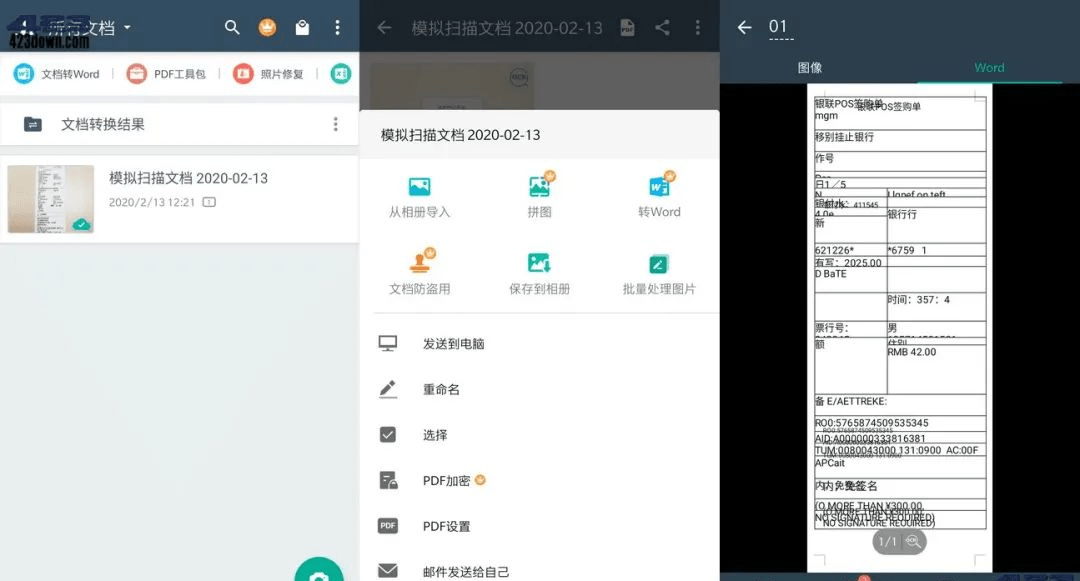Screen dimensions: 1080x581
Task: Choose 文档防盗用 watermark option
Action: pyautogui.click(x=419, y=273)
